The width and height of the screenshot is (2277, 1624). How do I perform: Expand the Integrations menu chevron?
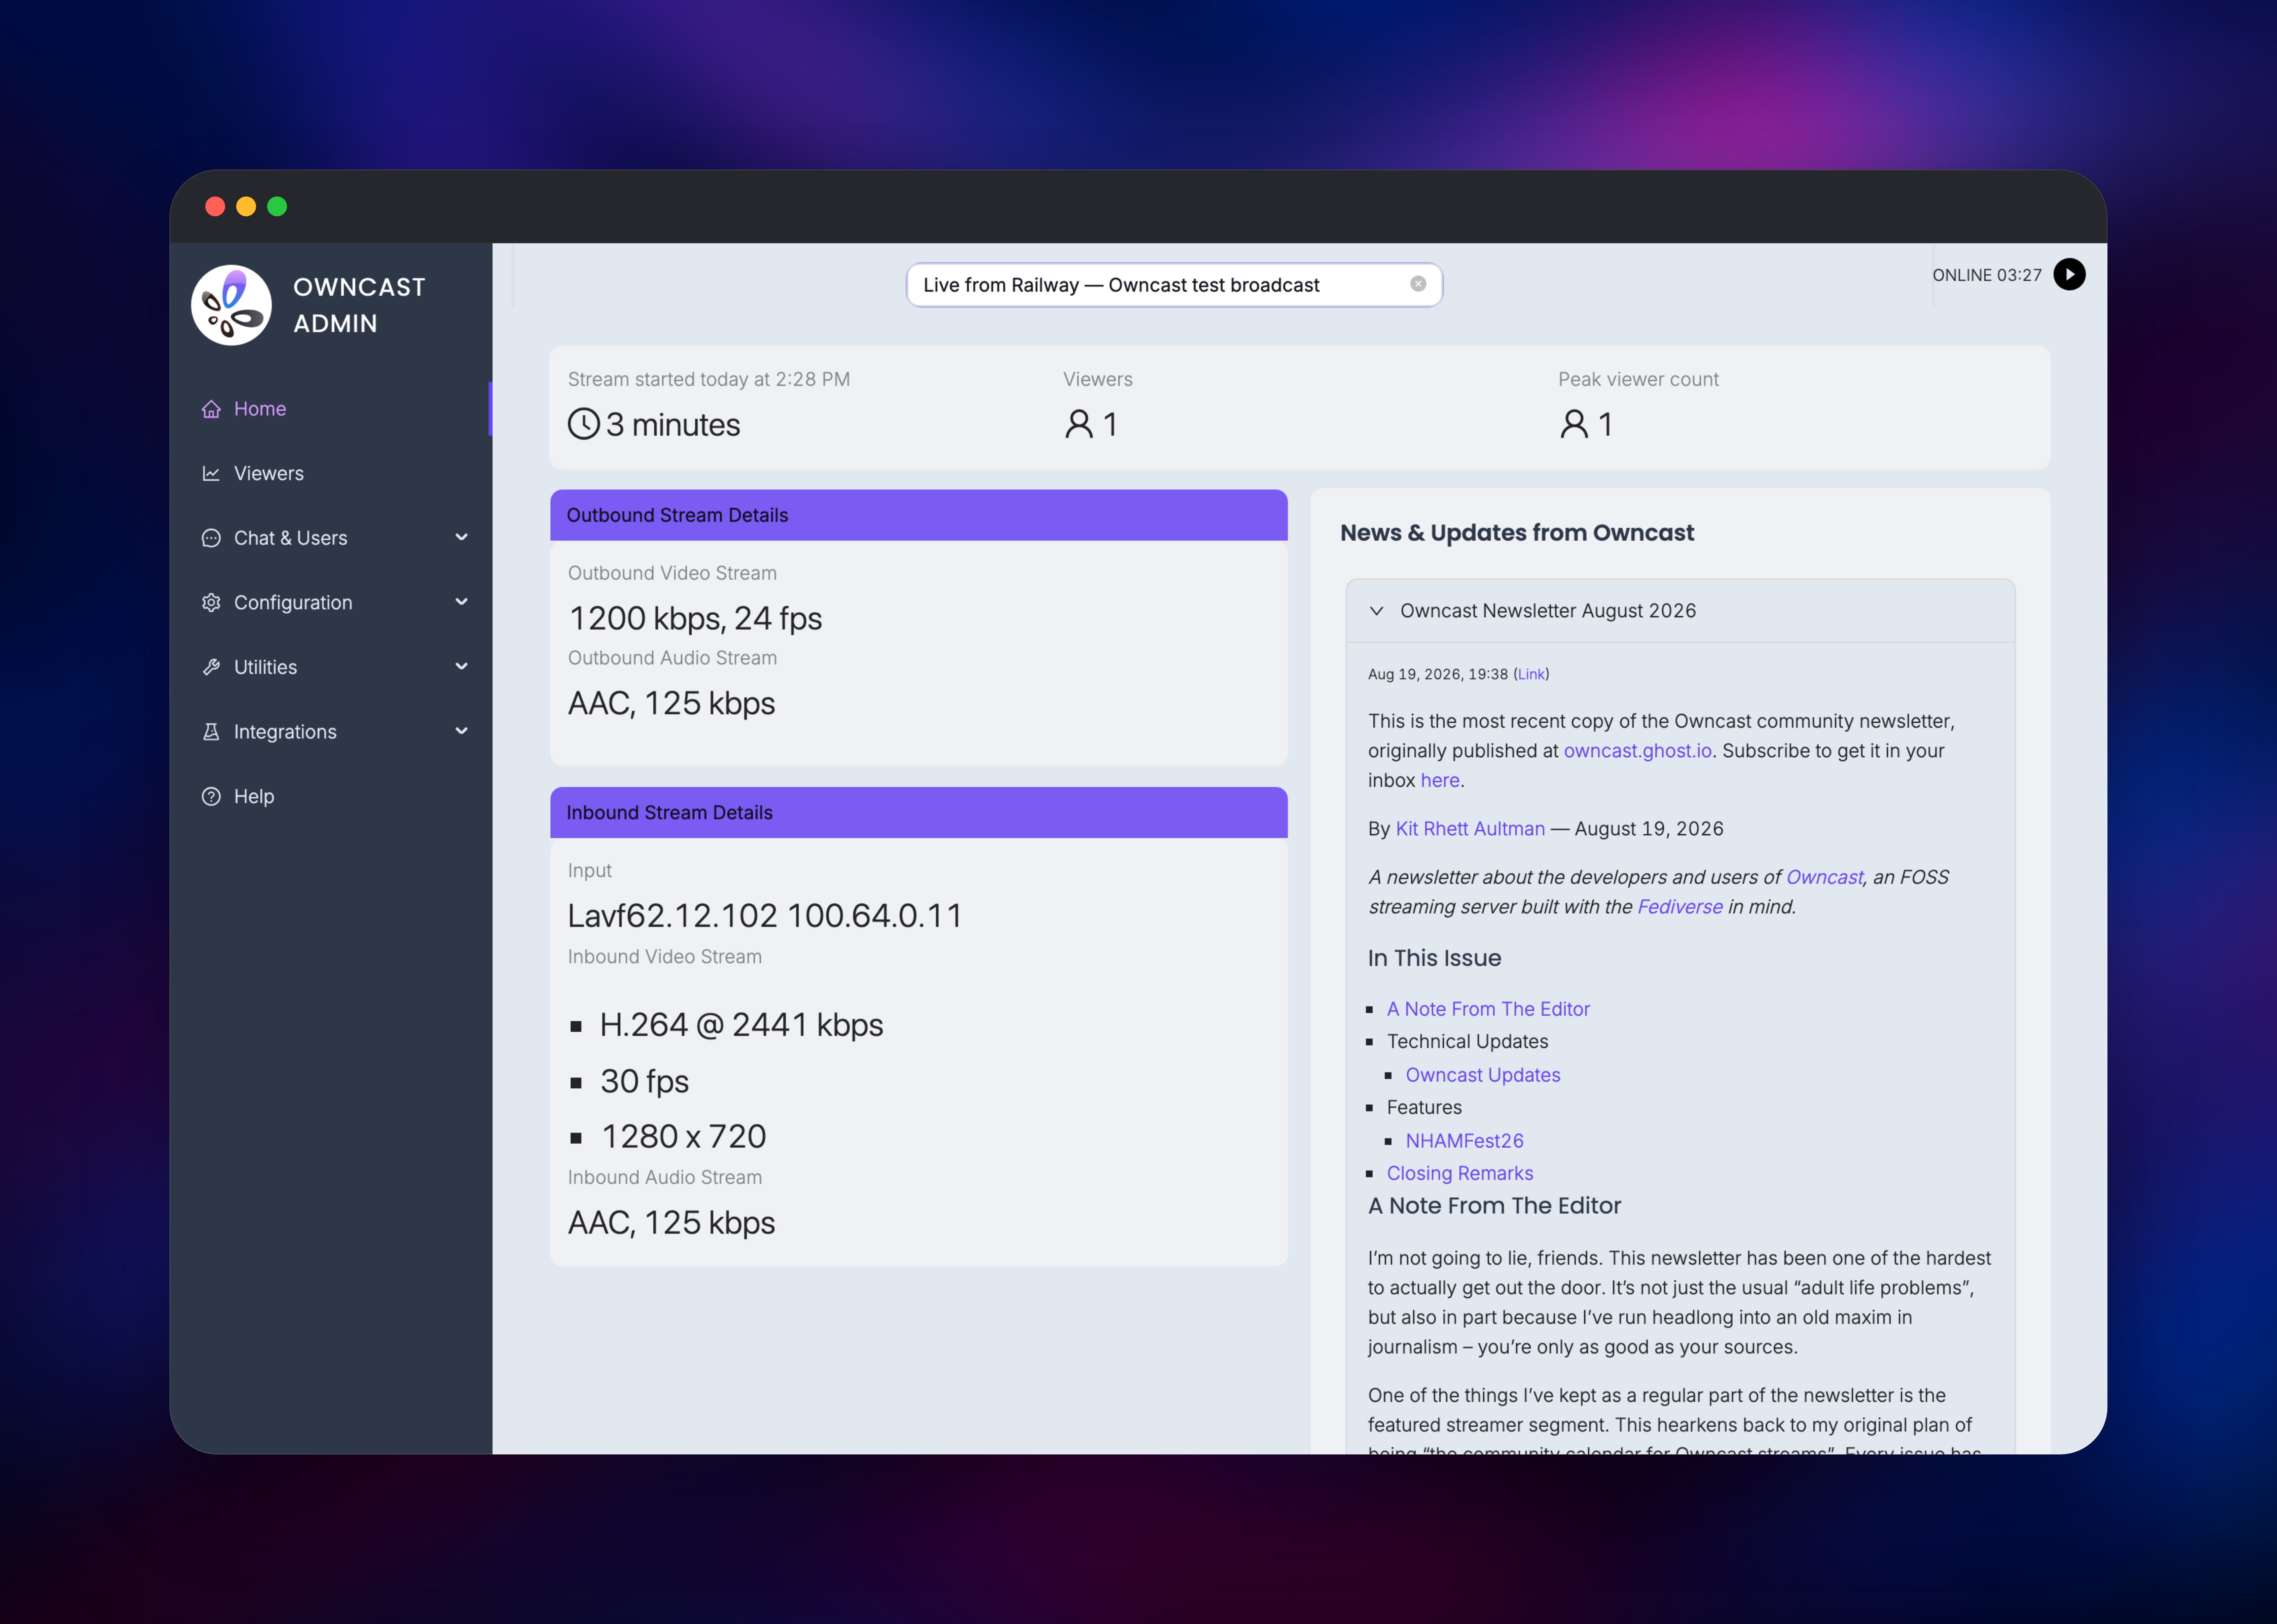(461, 731)
